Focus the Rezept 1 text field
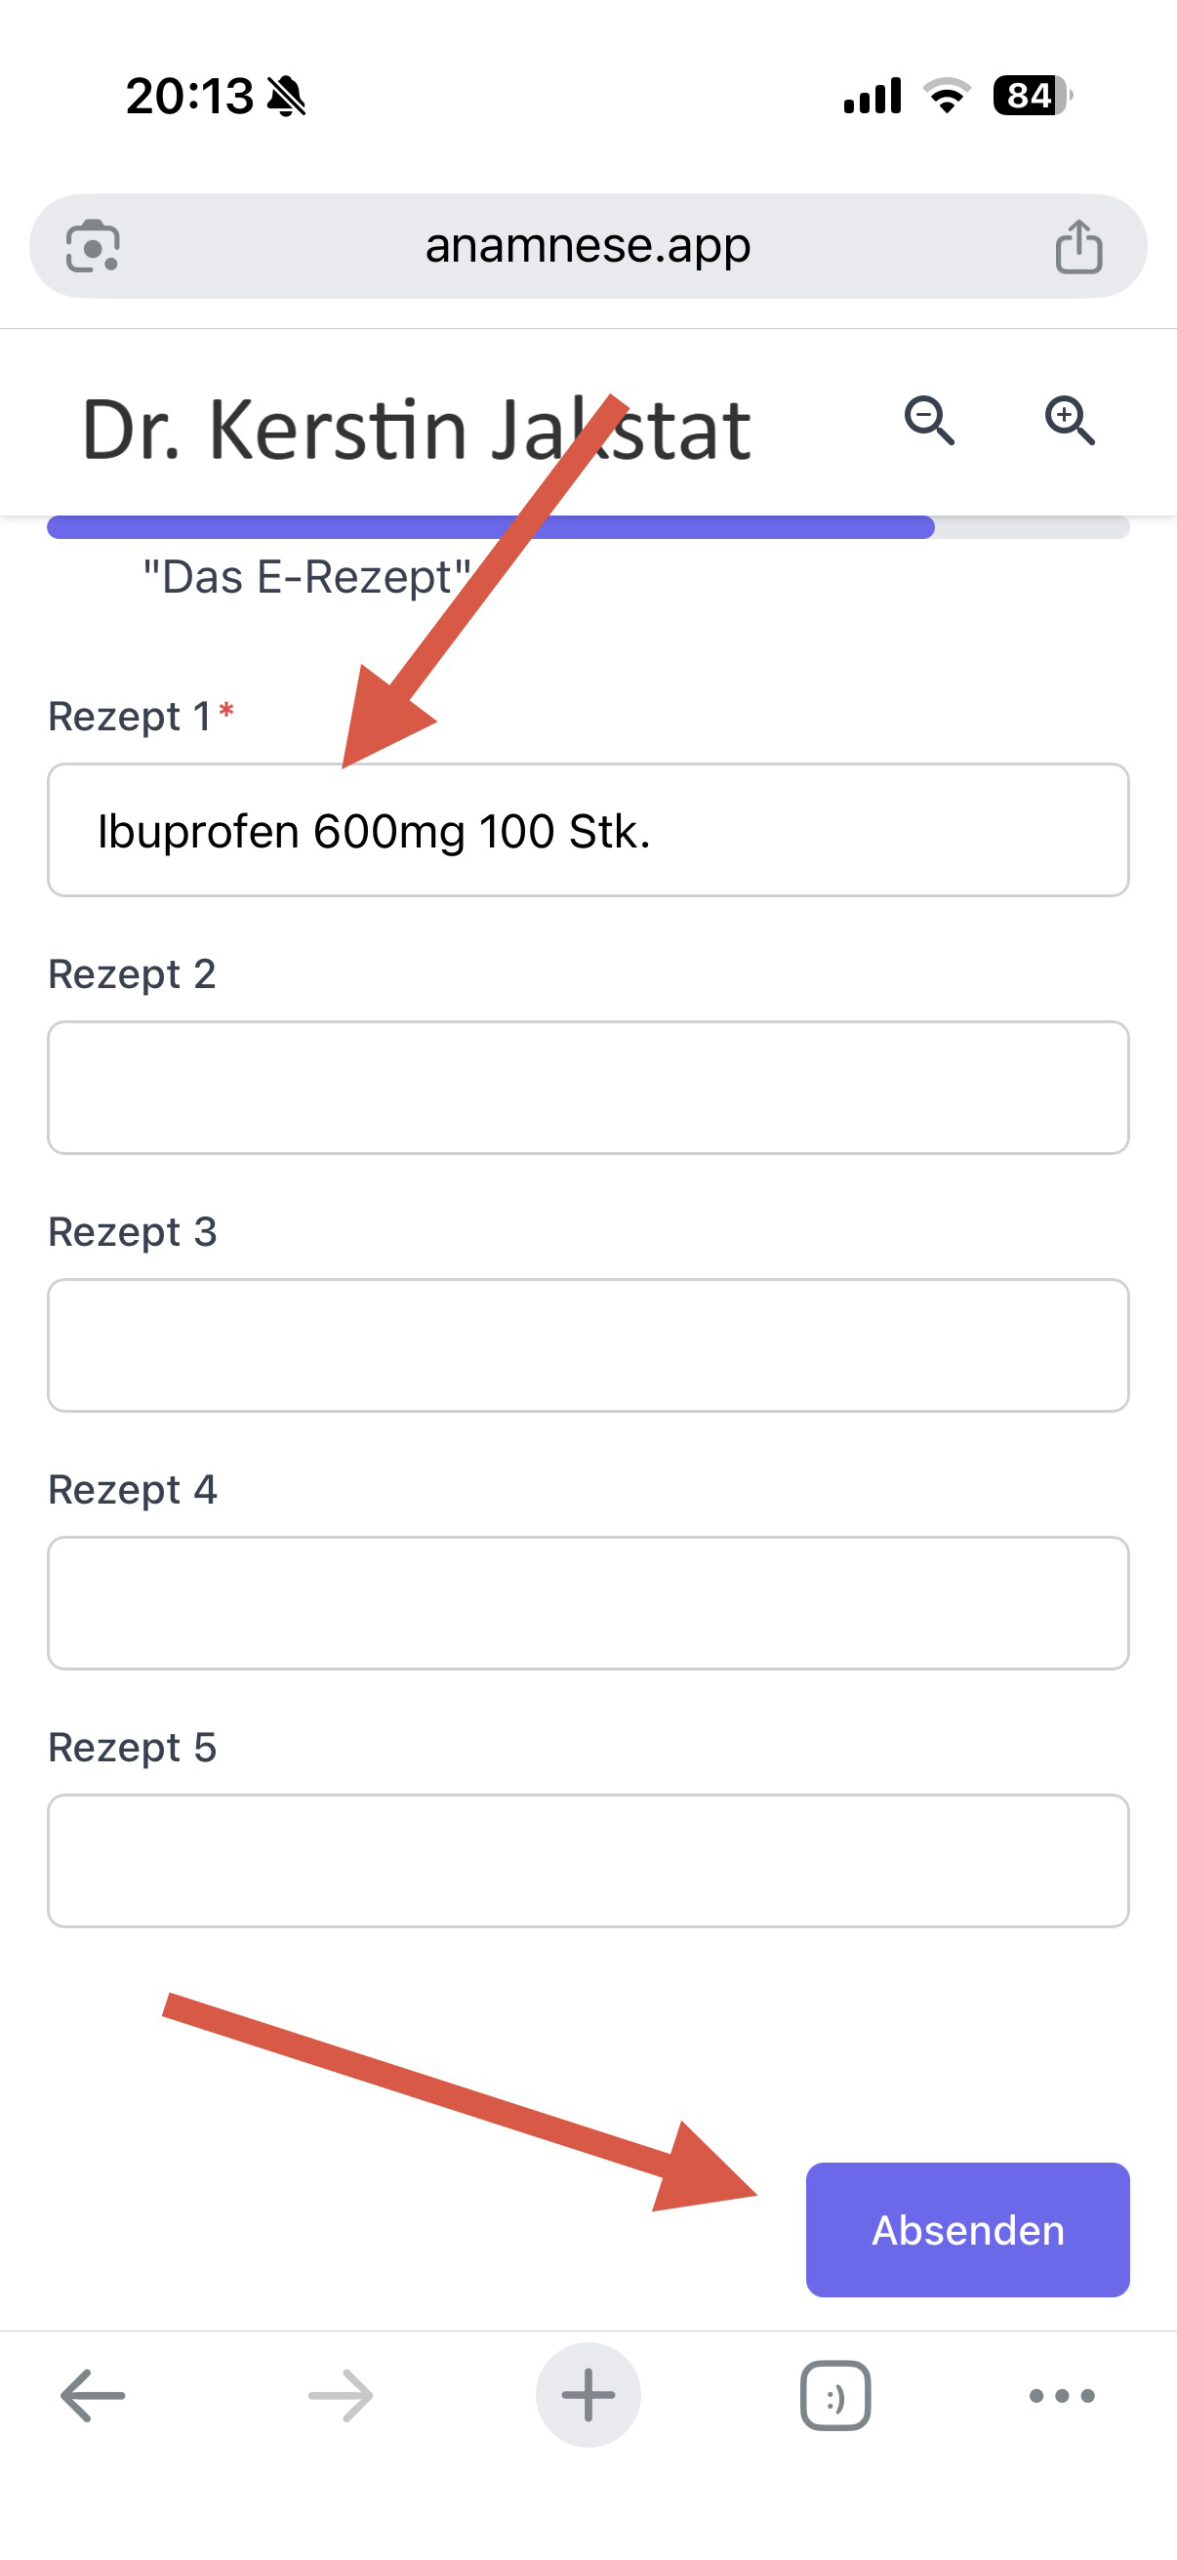This screenshot has height=2560, width=1177. point(588,830)
